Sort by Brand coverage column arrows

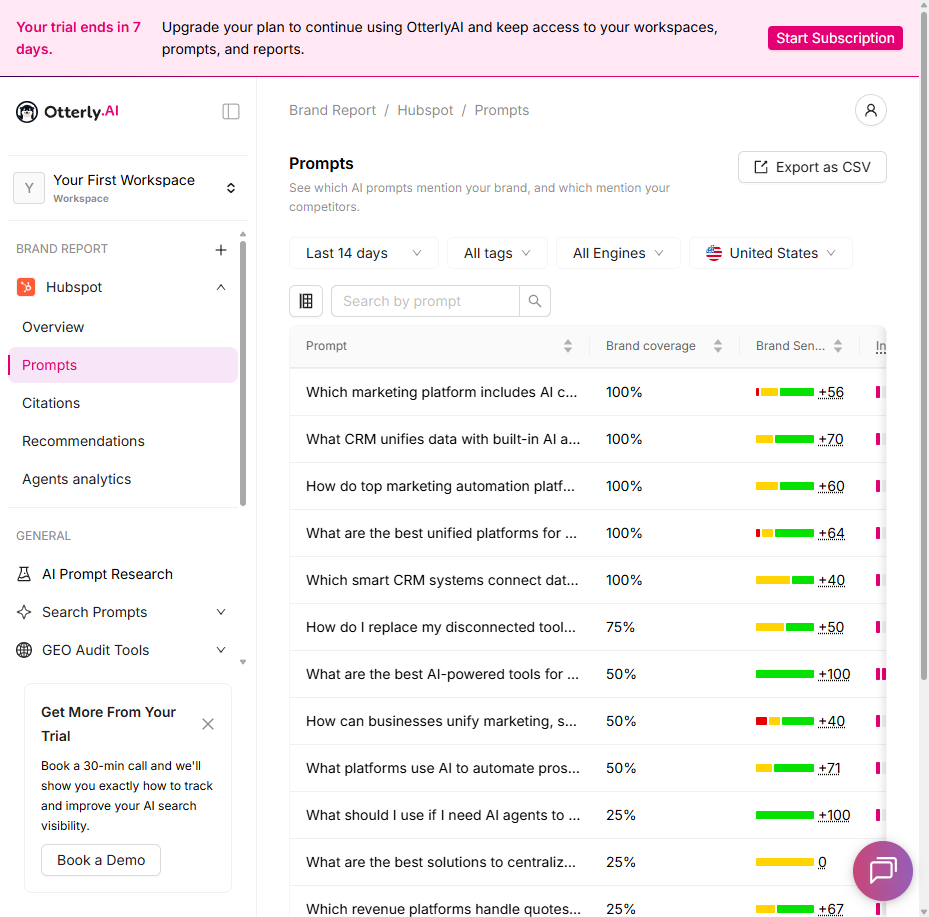(x=717, y=346)
